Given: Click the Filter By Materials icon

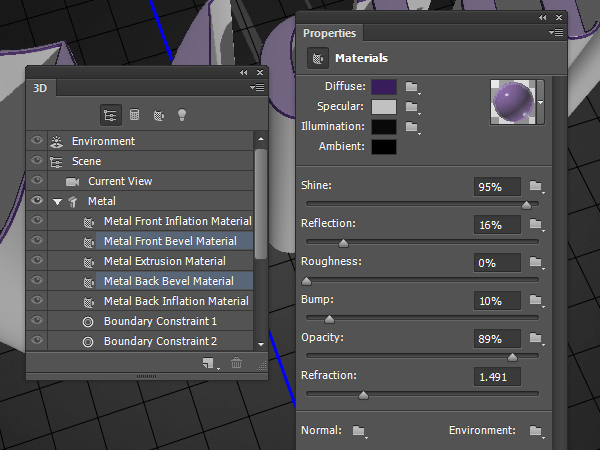Looking at the screenshot, I should click(158, 115).
